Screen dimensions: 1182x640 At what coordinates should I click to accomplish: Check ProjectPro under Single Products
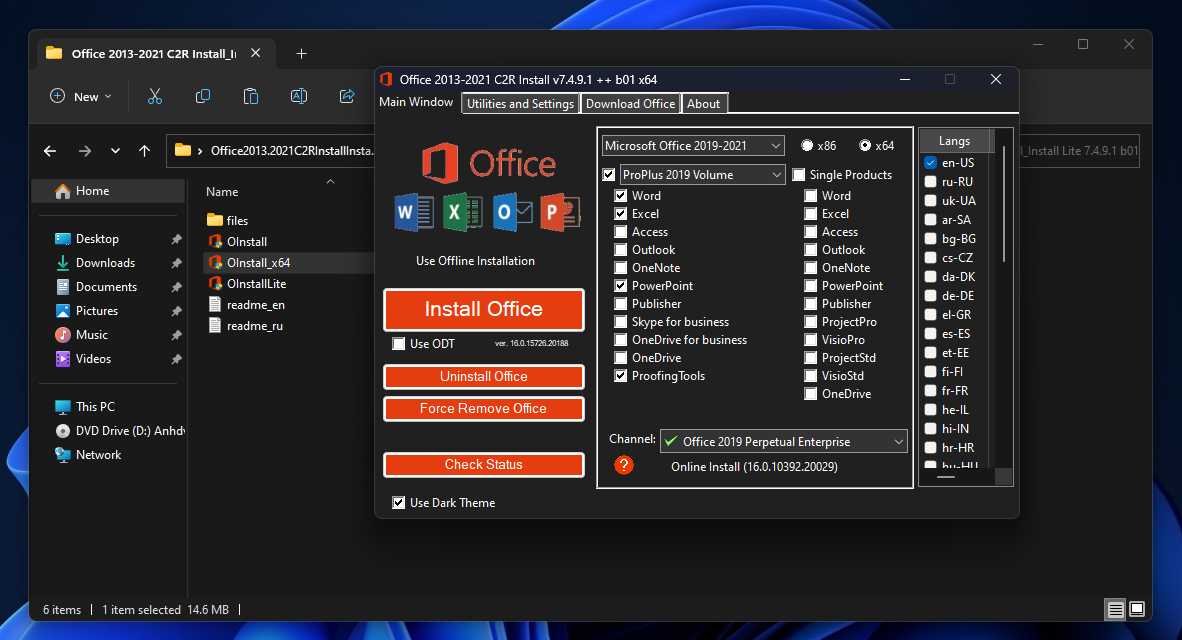810,321
